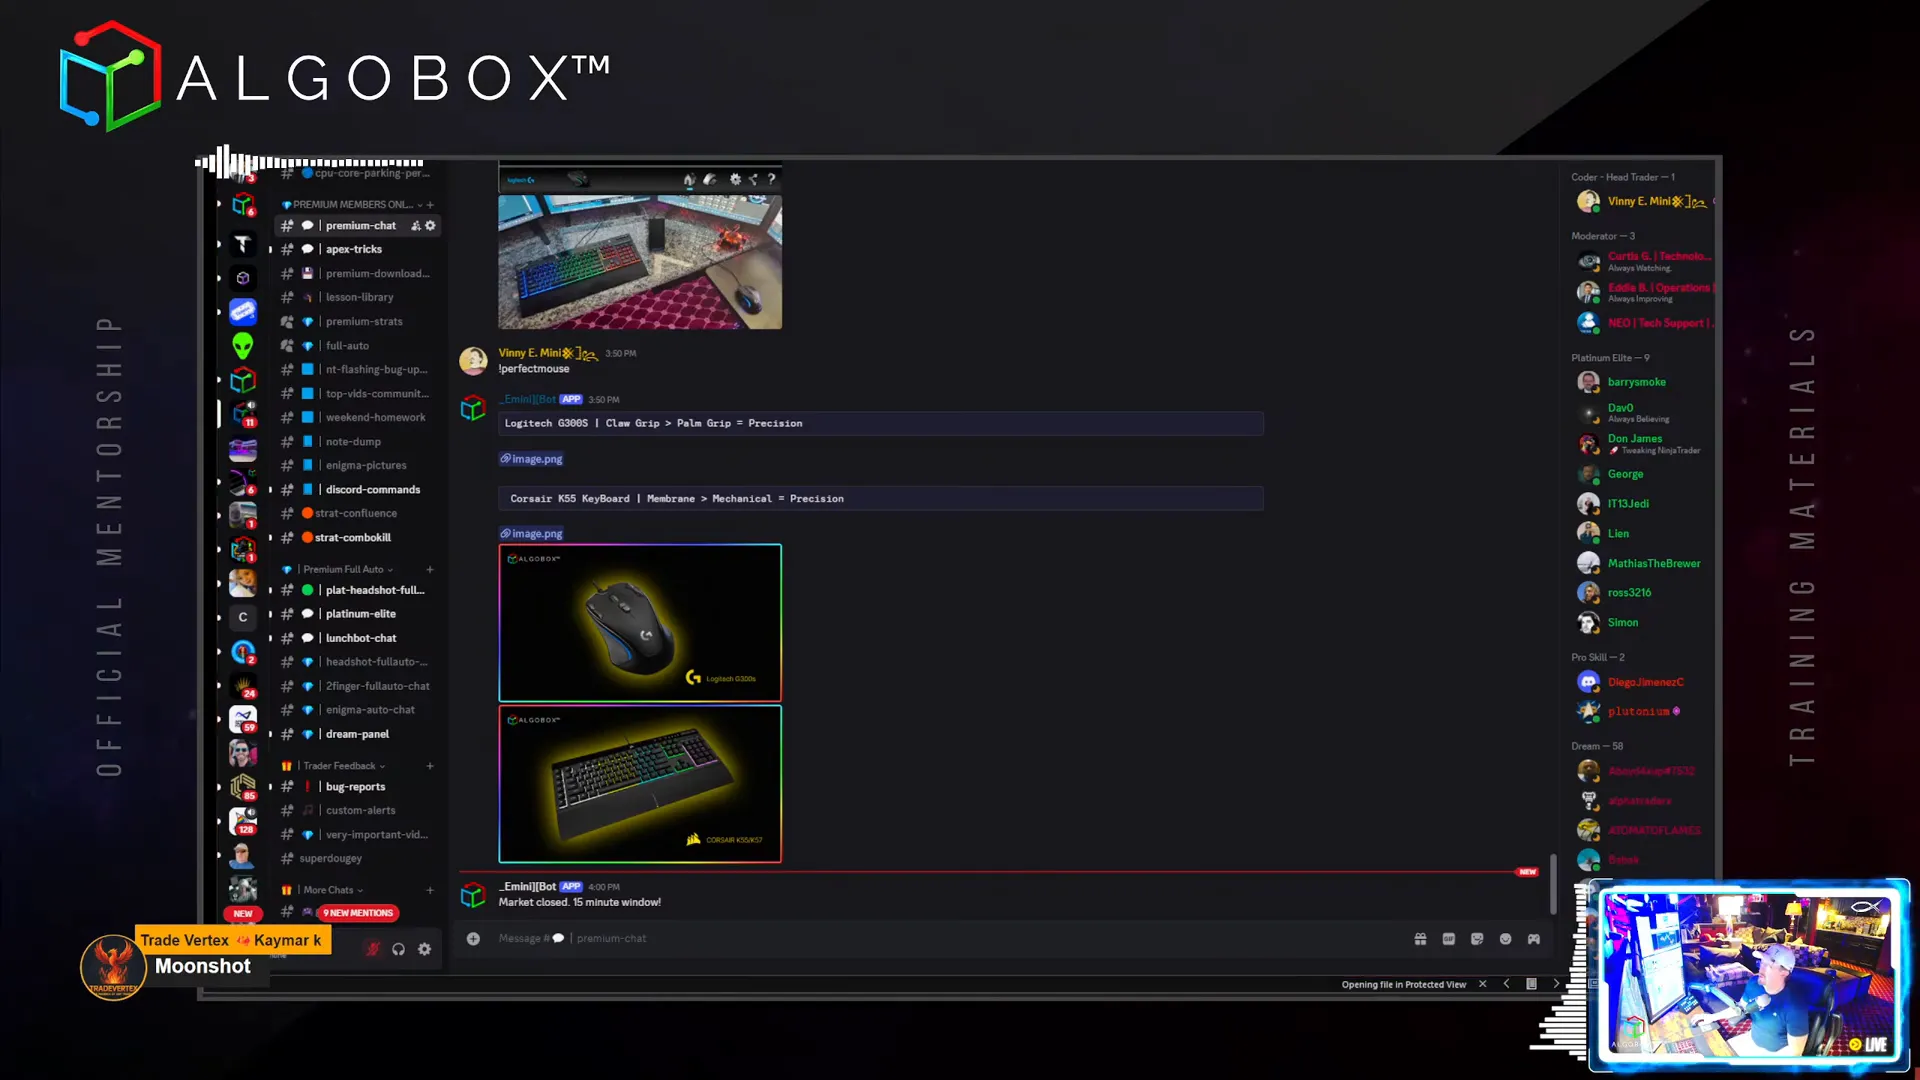Open the premium-download channel
This screenshot has width=1920, height=1080.
(358, 274)
